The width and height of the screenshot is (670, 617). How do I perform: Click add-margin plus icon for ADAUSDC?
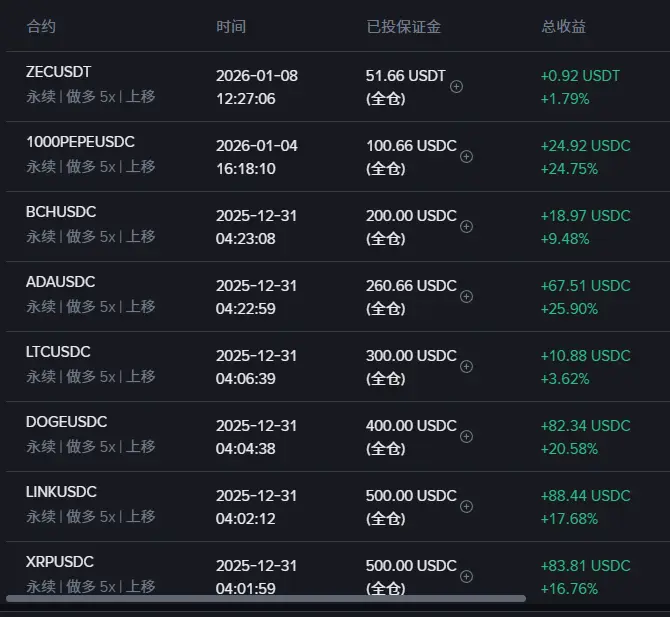(467, 297)
